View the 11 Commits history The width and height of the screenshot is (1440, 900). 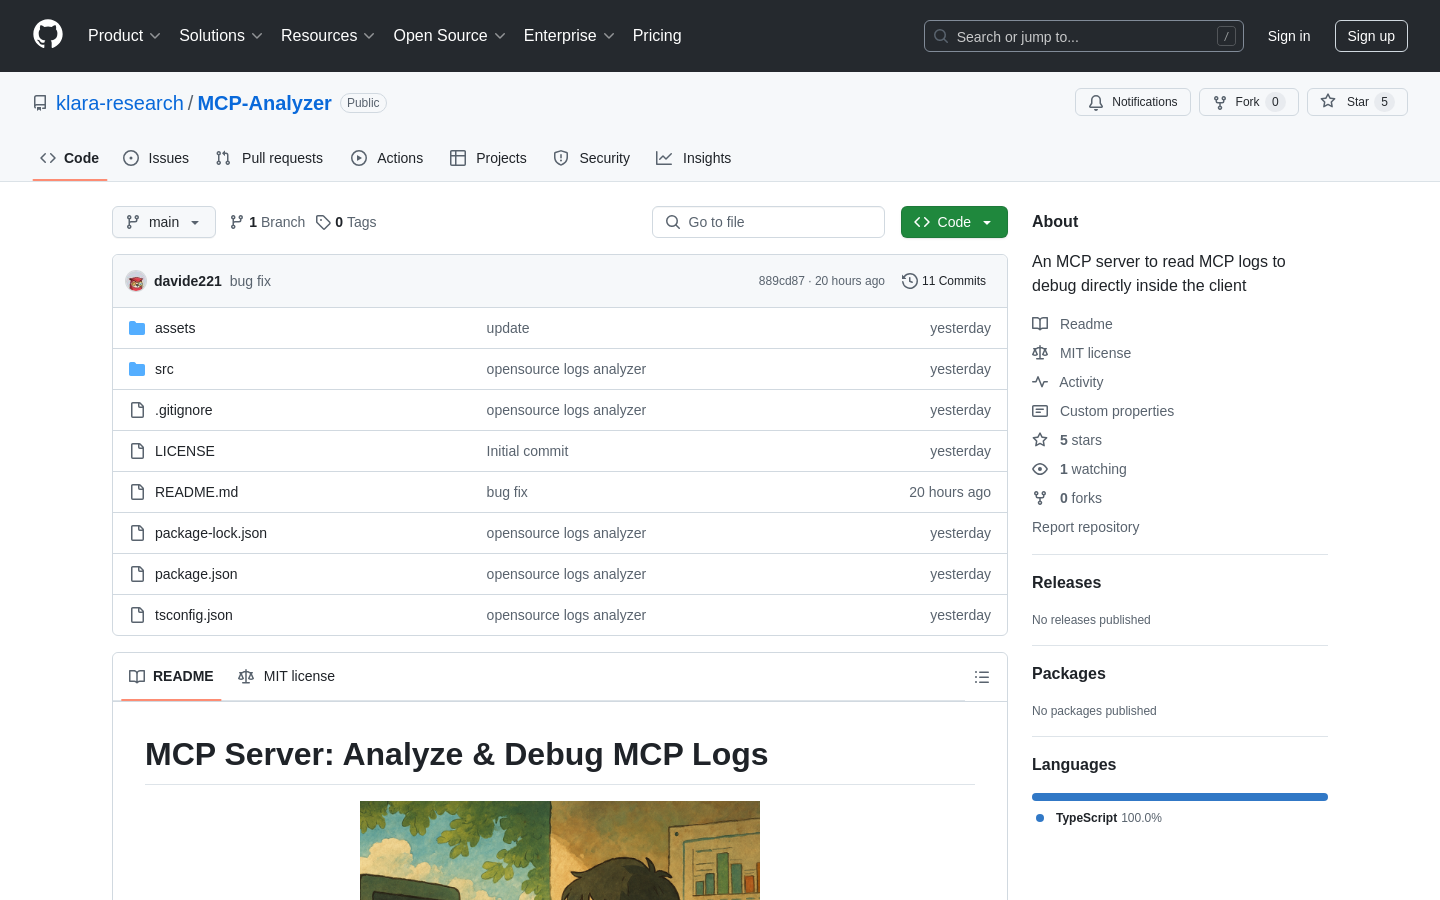tap(944, 281)
